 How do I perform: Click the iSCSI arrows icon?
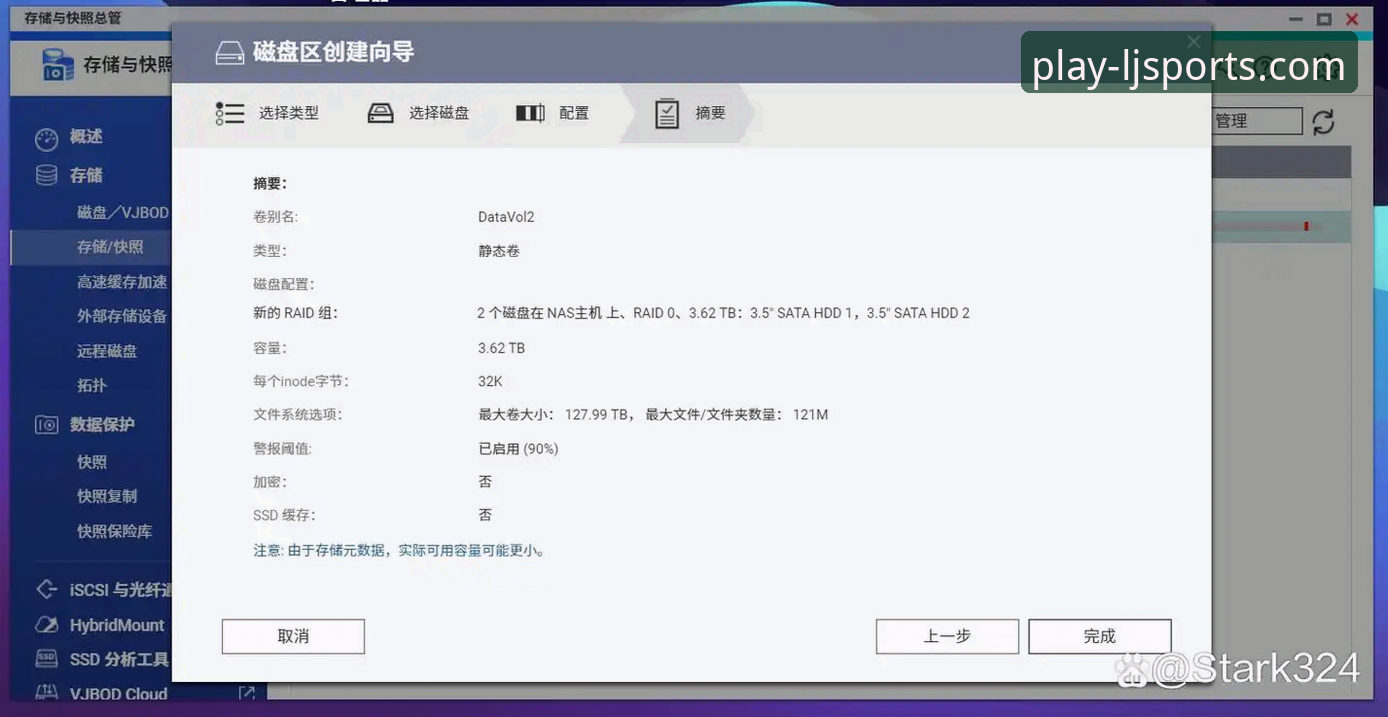(47, 590)
